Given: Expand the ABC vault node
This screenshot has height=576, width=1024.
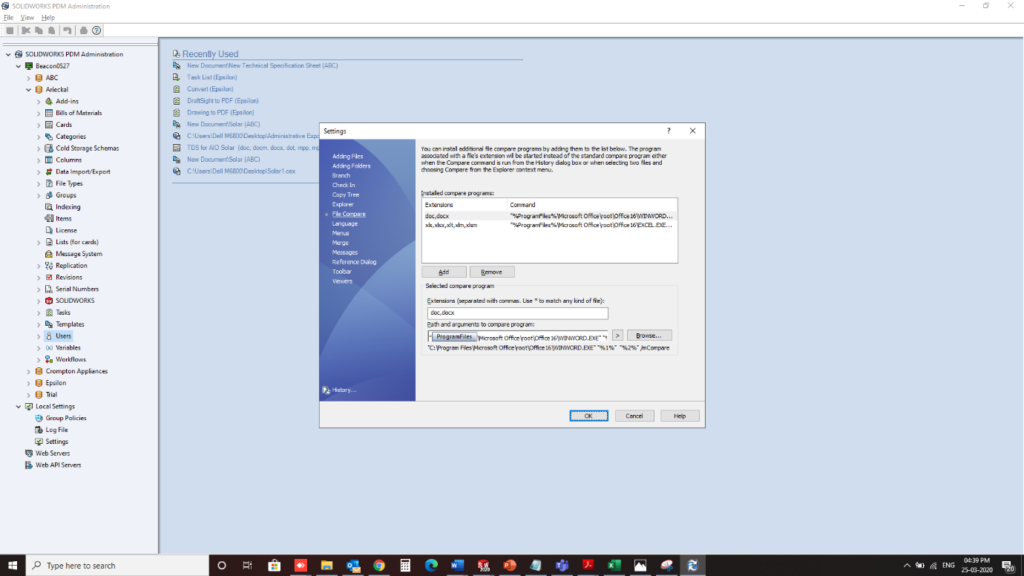Looking at the screenshot, I should [29, 78].
